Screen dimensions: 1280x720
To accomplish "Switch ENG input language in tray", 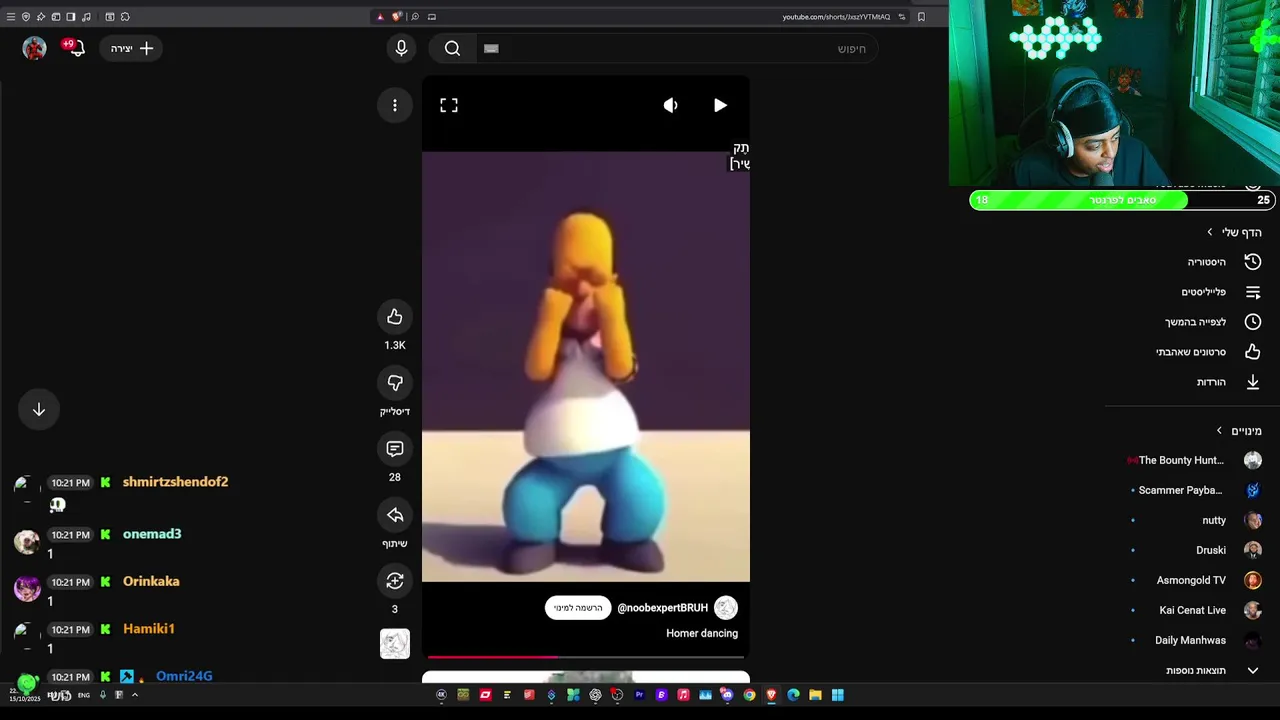I will [84, 695].
